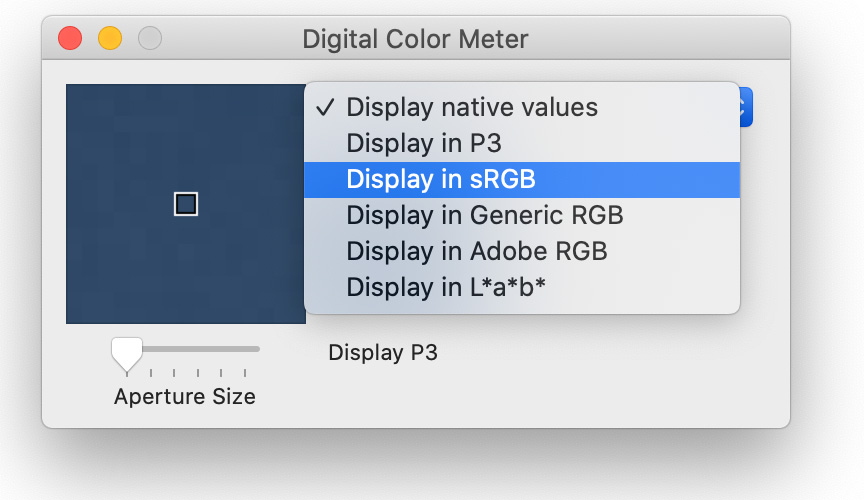Click the dark blue magnified color preview

pyautogui.click(x=186, y=204)
